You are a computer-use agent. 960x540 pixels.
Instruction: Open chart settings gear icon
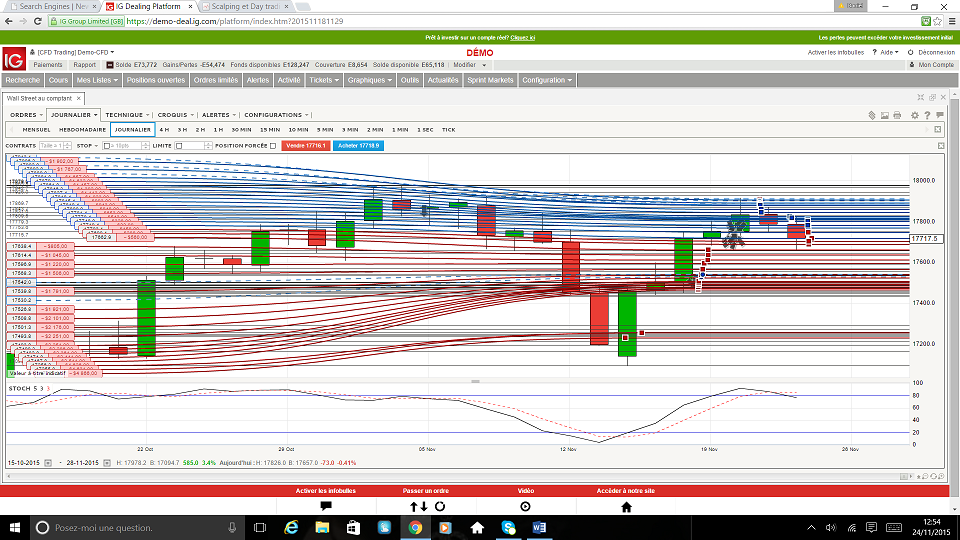(915, 115)
